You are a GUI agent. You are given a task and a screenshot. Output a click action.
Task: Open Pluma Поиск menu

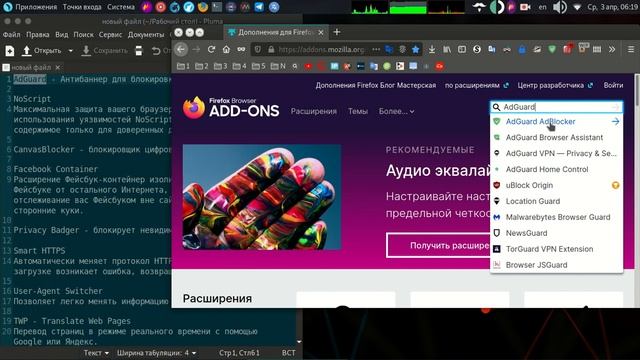click(x=84, y=35)
